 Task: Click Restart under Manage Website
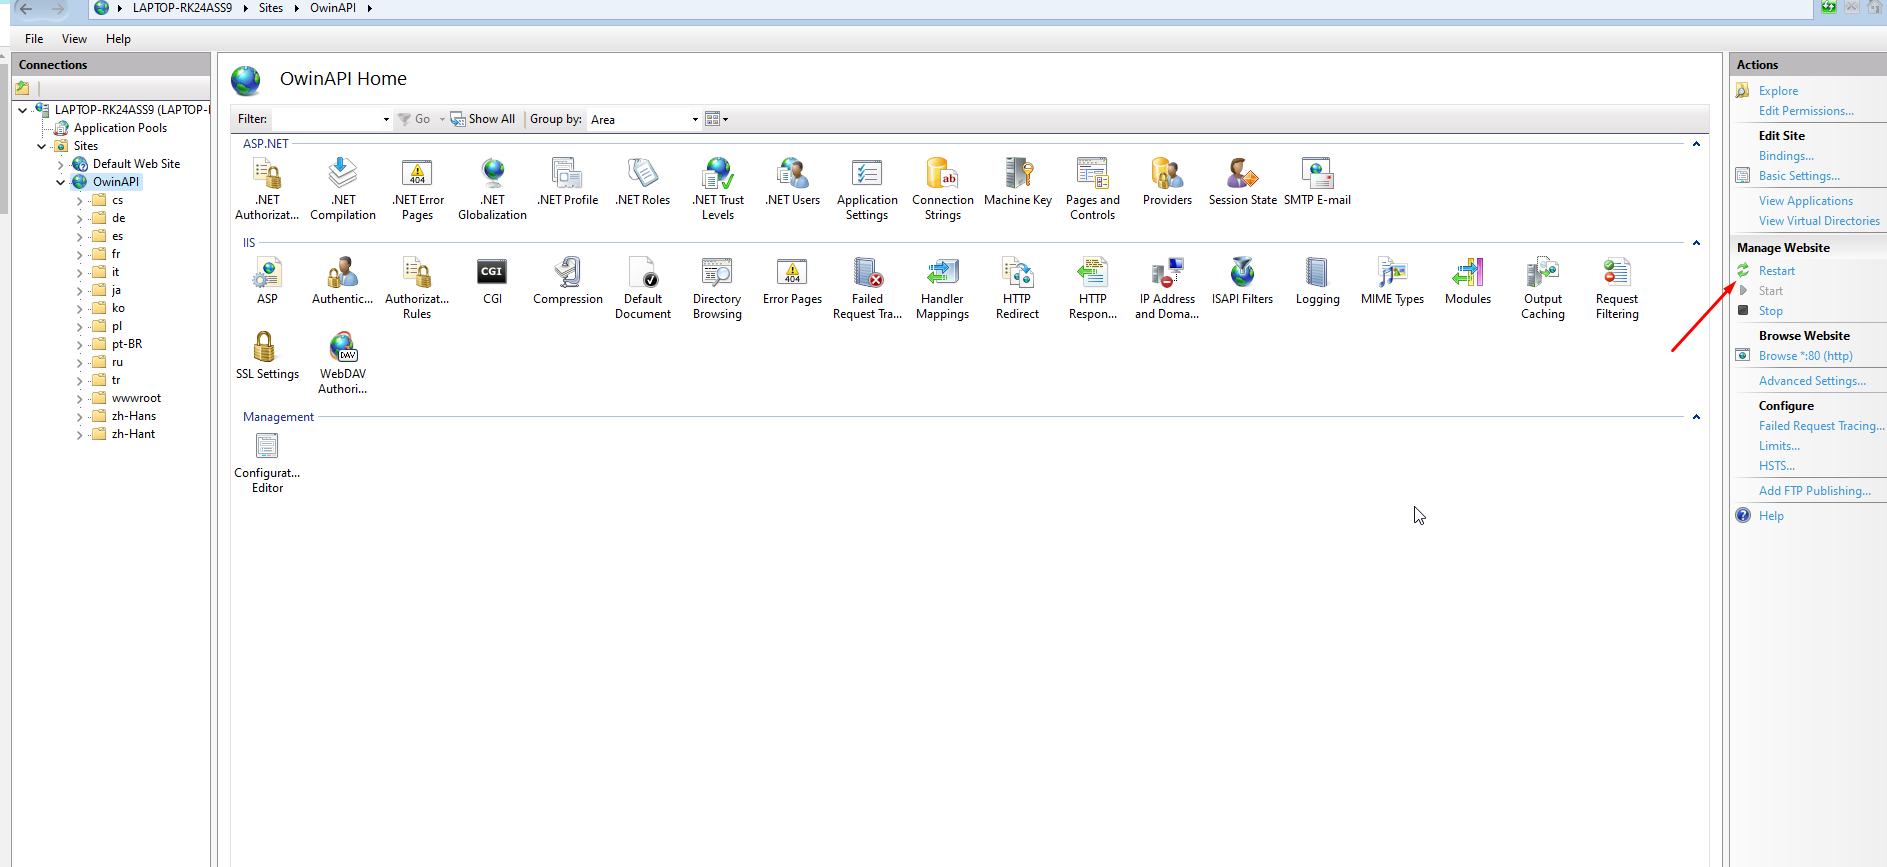(x=1776, y=271)
